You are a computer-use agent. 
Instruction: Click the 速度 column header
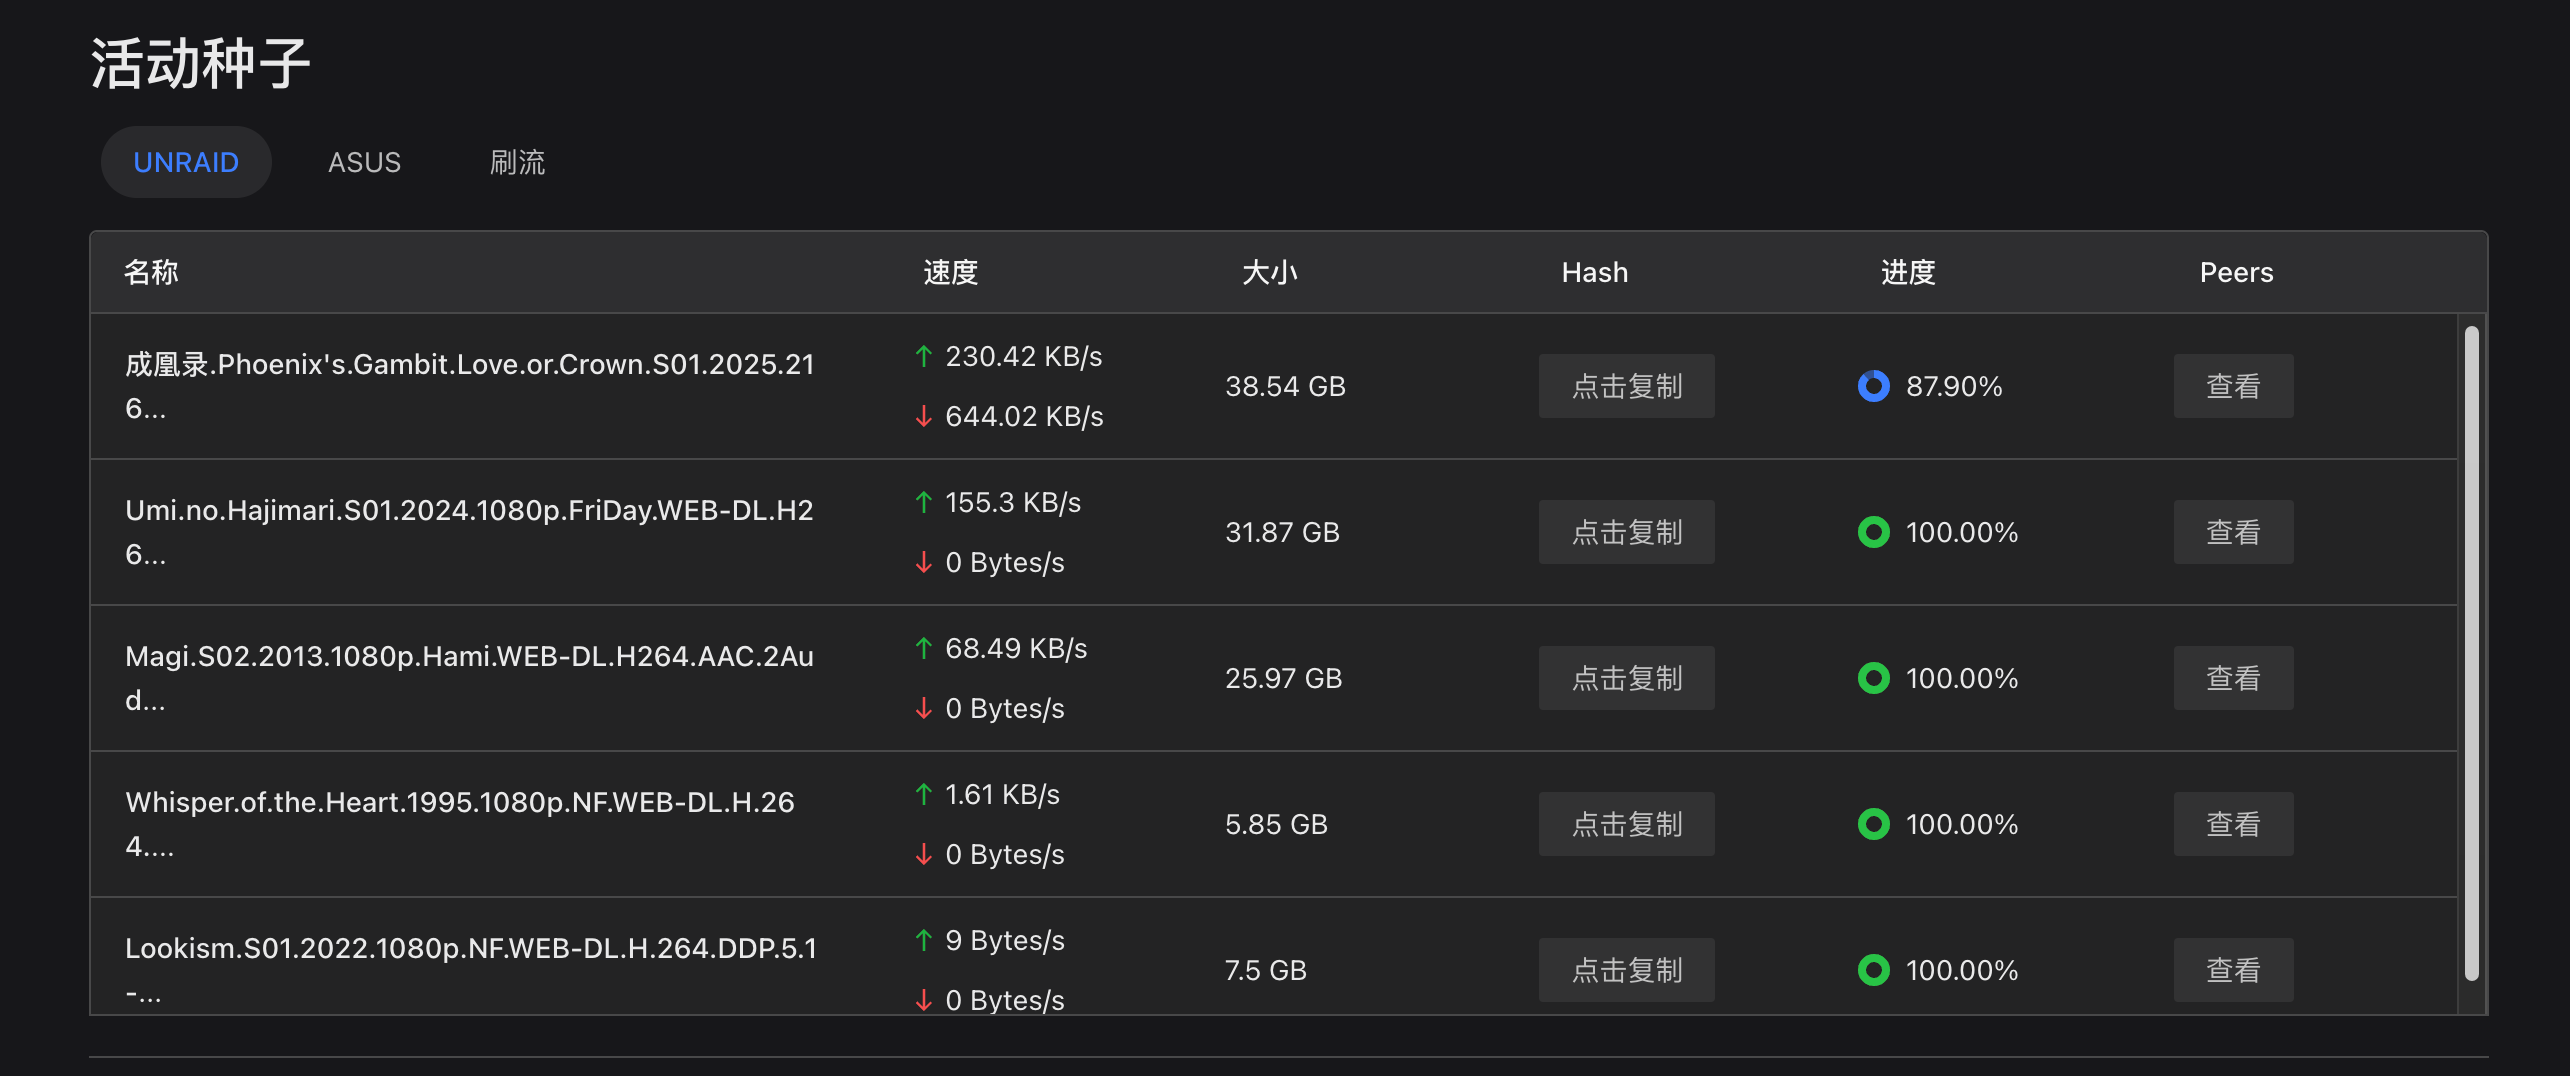(950, 272)
